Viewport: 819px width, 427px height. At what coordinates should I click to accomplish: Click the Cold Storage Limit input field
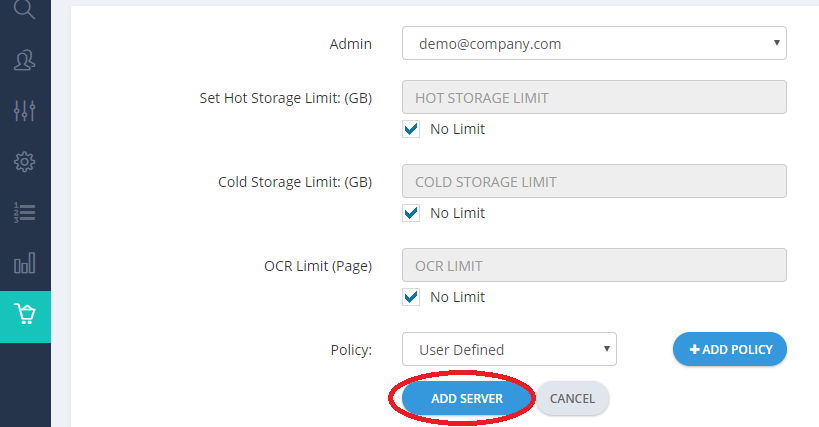pyautogui.click(x=594, y=181)
